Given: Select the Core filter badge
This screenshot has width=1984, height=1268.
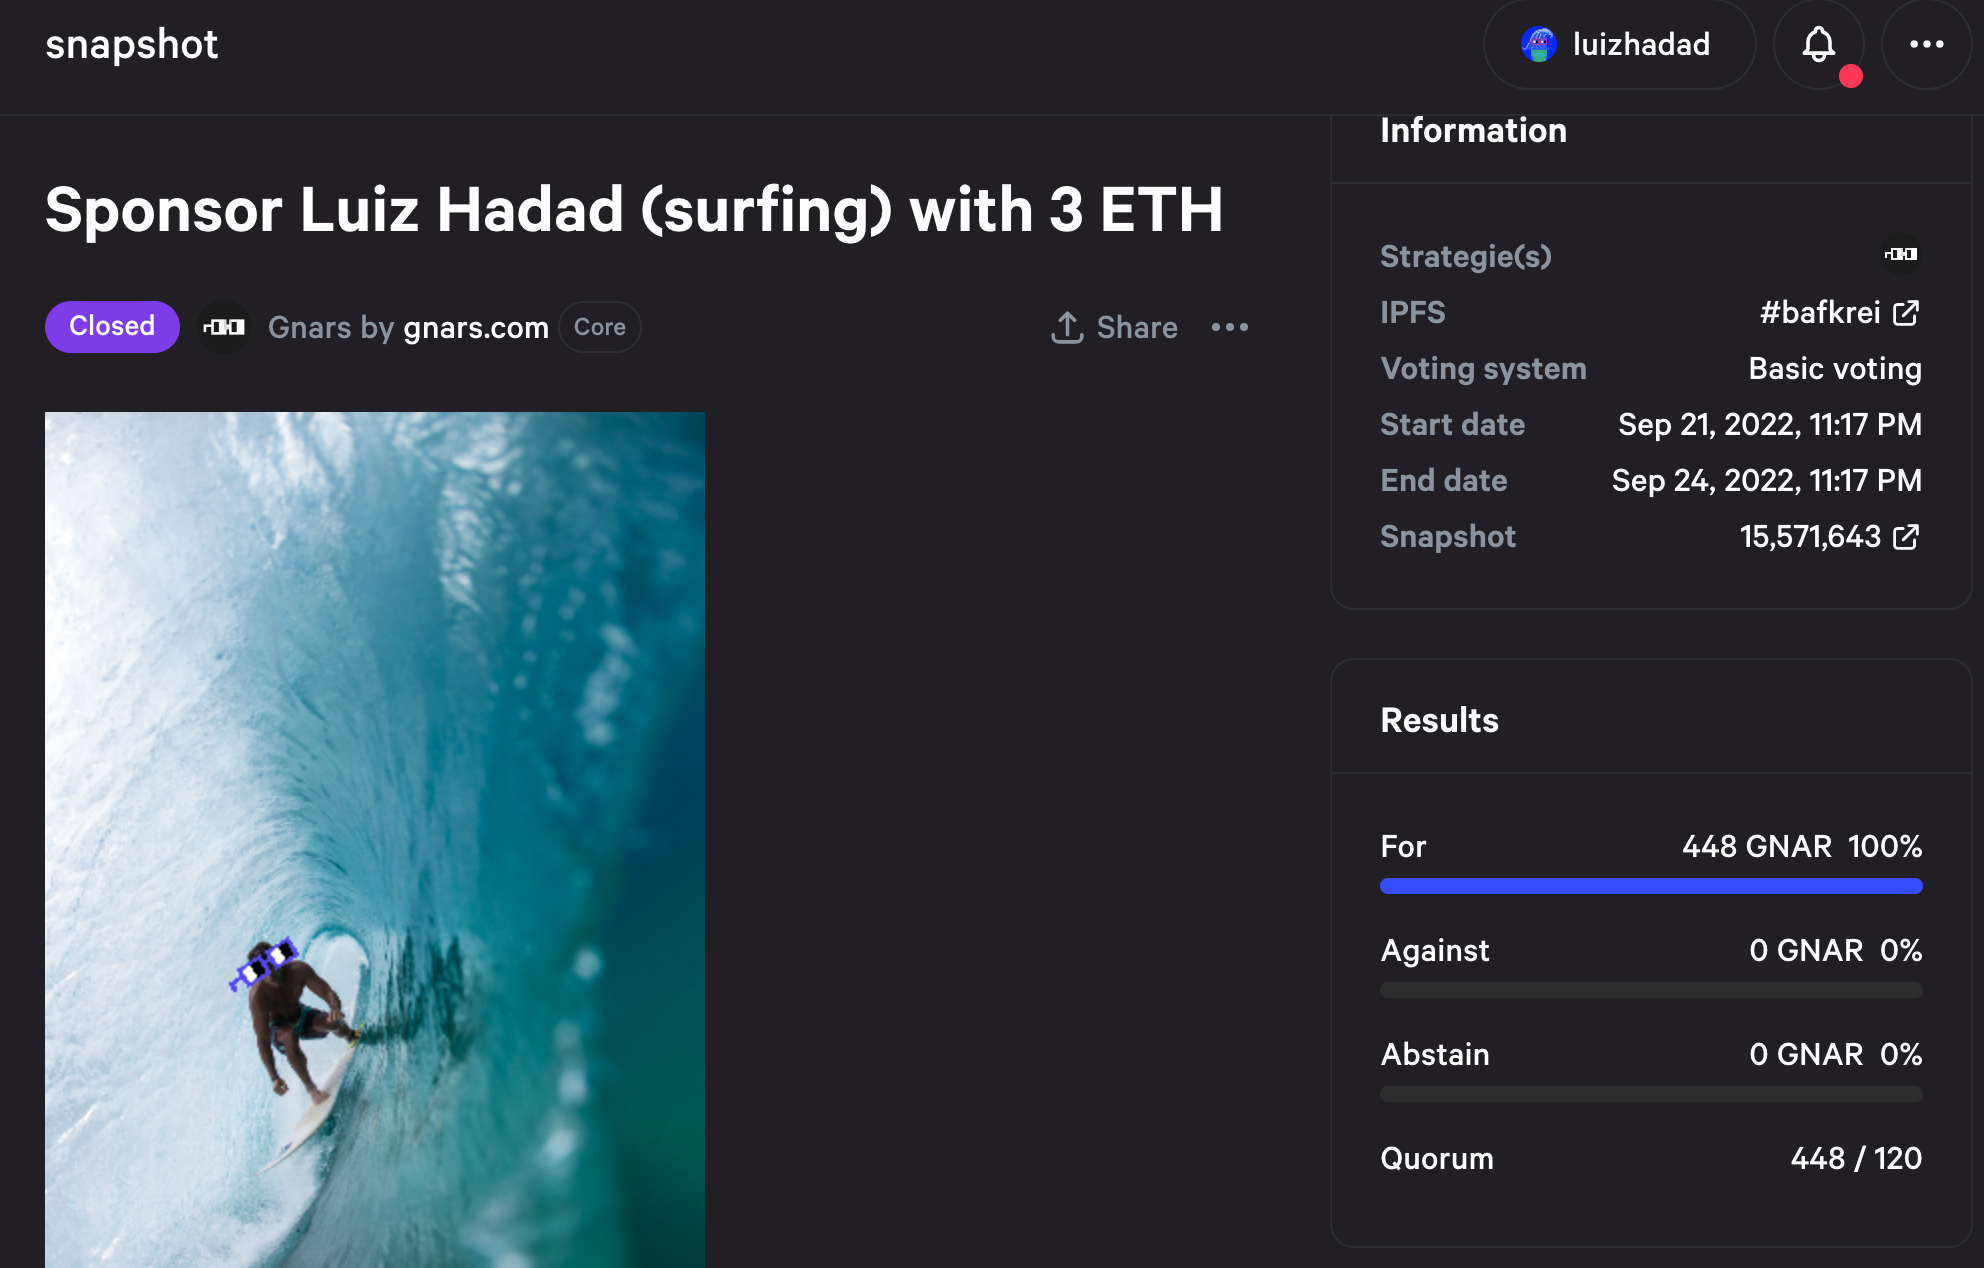Looking at the screenshot, I should point(599,327).
